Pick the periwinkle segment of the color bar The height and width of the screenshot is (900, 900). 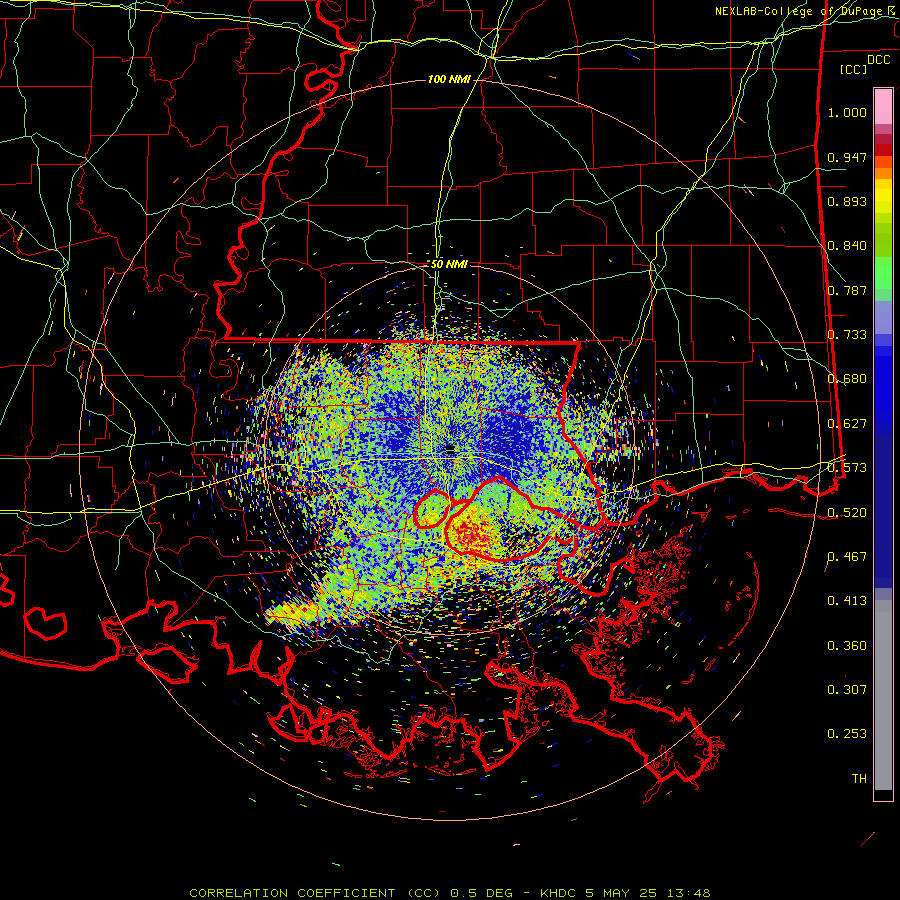coord(883,319)
